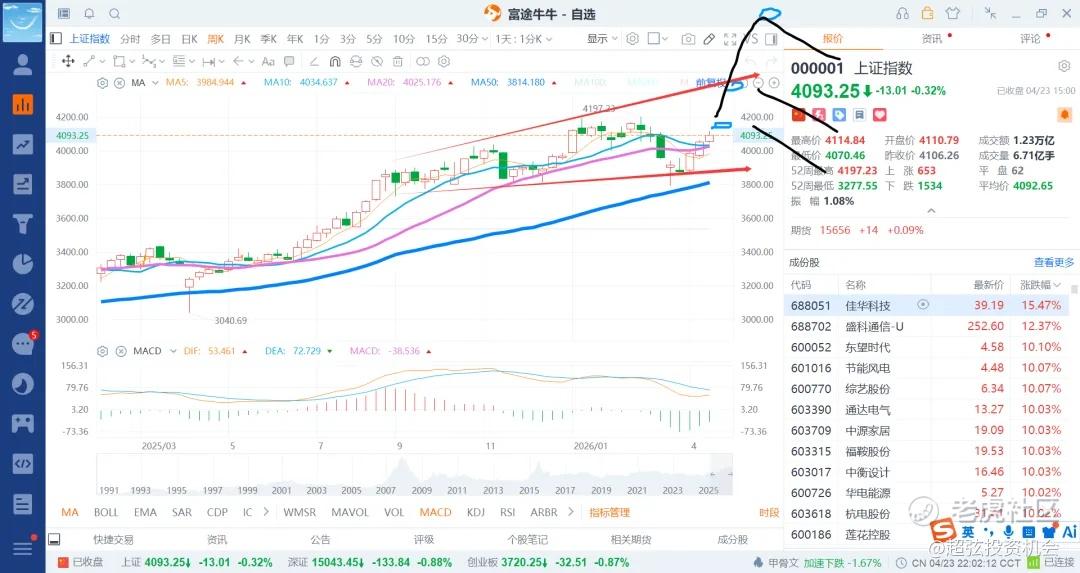This screenshot has width=1080, height=573.
Task: Switch to 月K chart period
Action: (x=242, y=39)
